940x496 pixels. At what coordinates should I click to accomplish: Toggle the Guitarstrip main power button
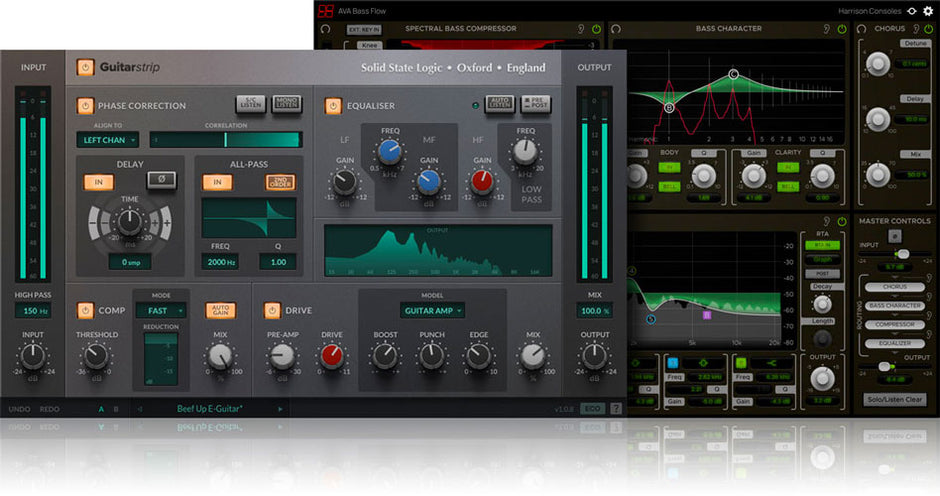click(x=85, y=67)
